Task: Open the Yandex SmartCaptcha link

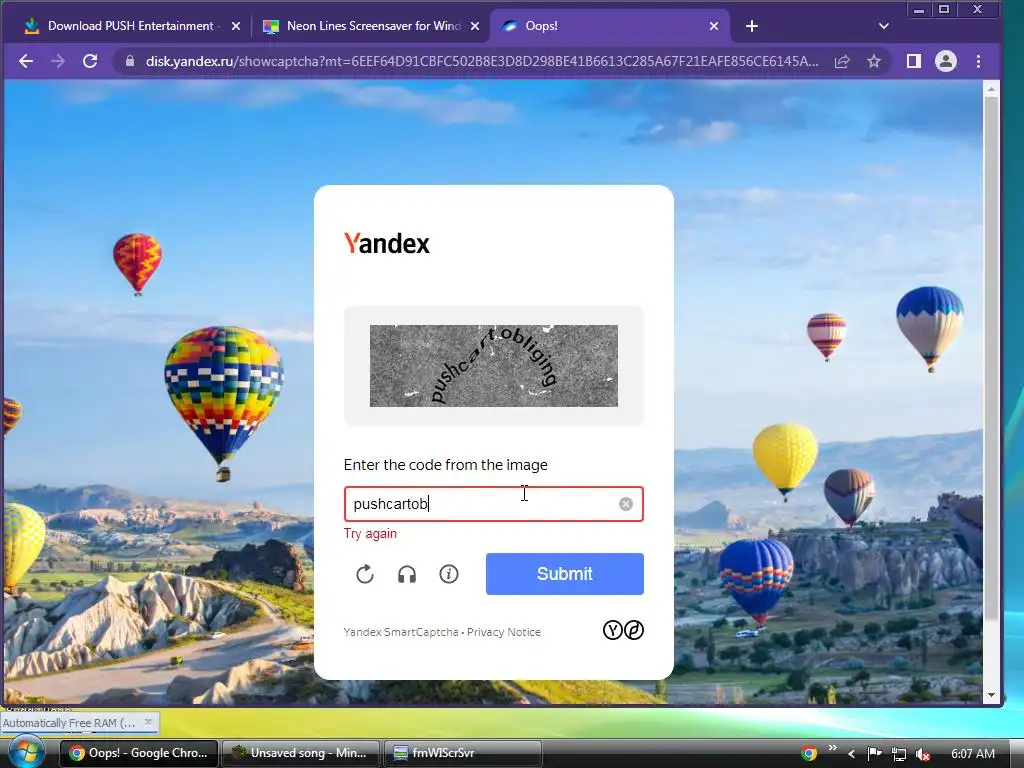Action: click(x=401, y=632)
